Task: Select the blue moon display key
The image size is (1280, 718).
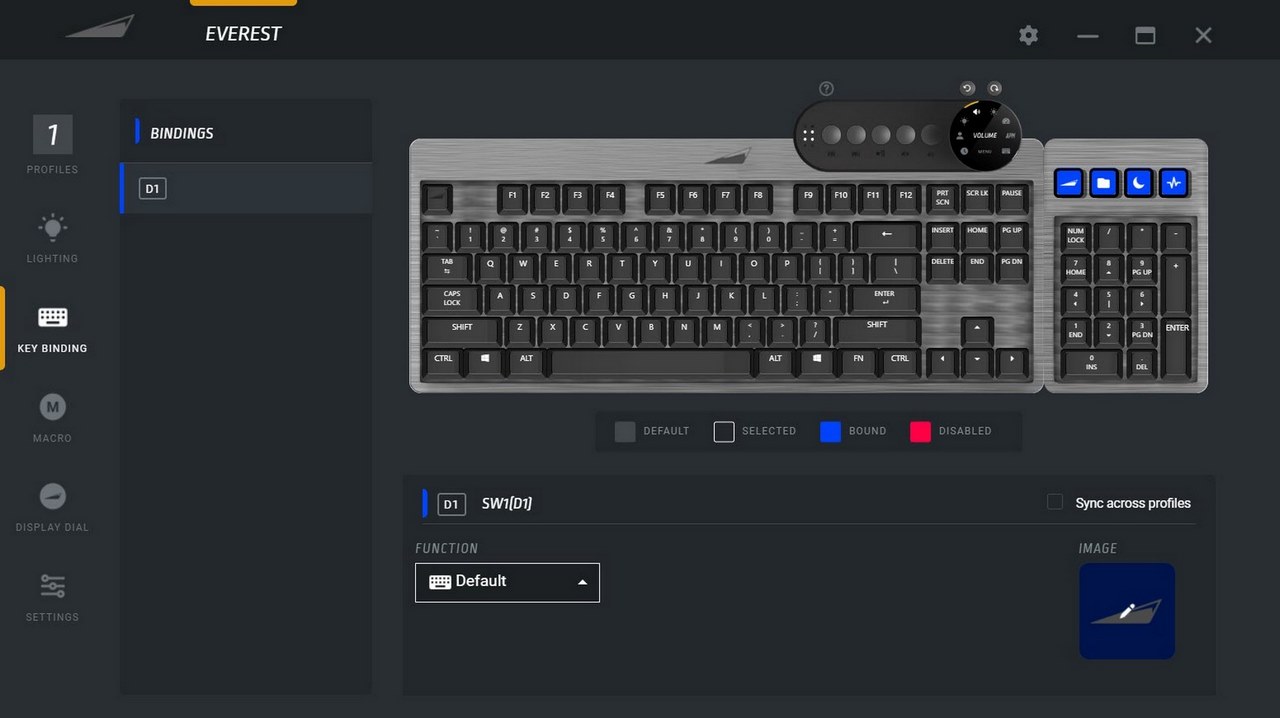Action: 1138,184
